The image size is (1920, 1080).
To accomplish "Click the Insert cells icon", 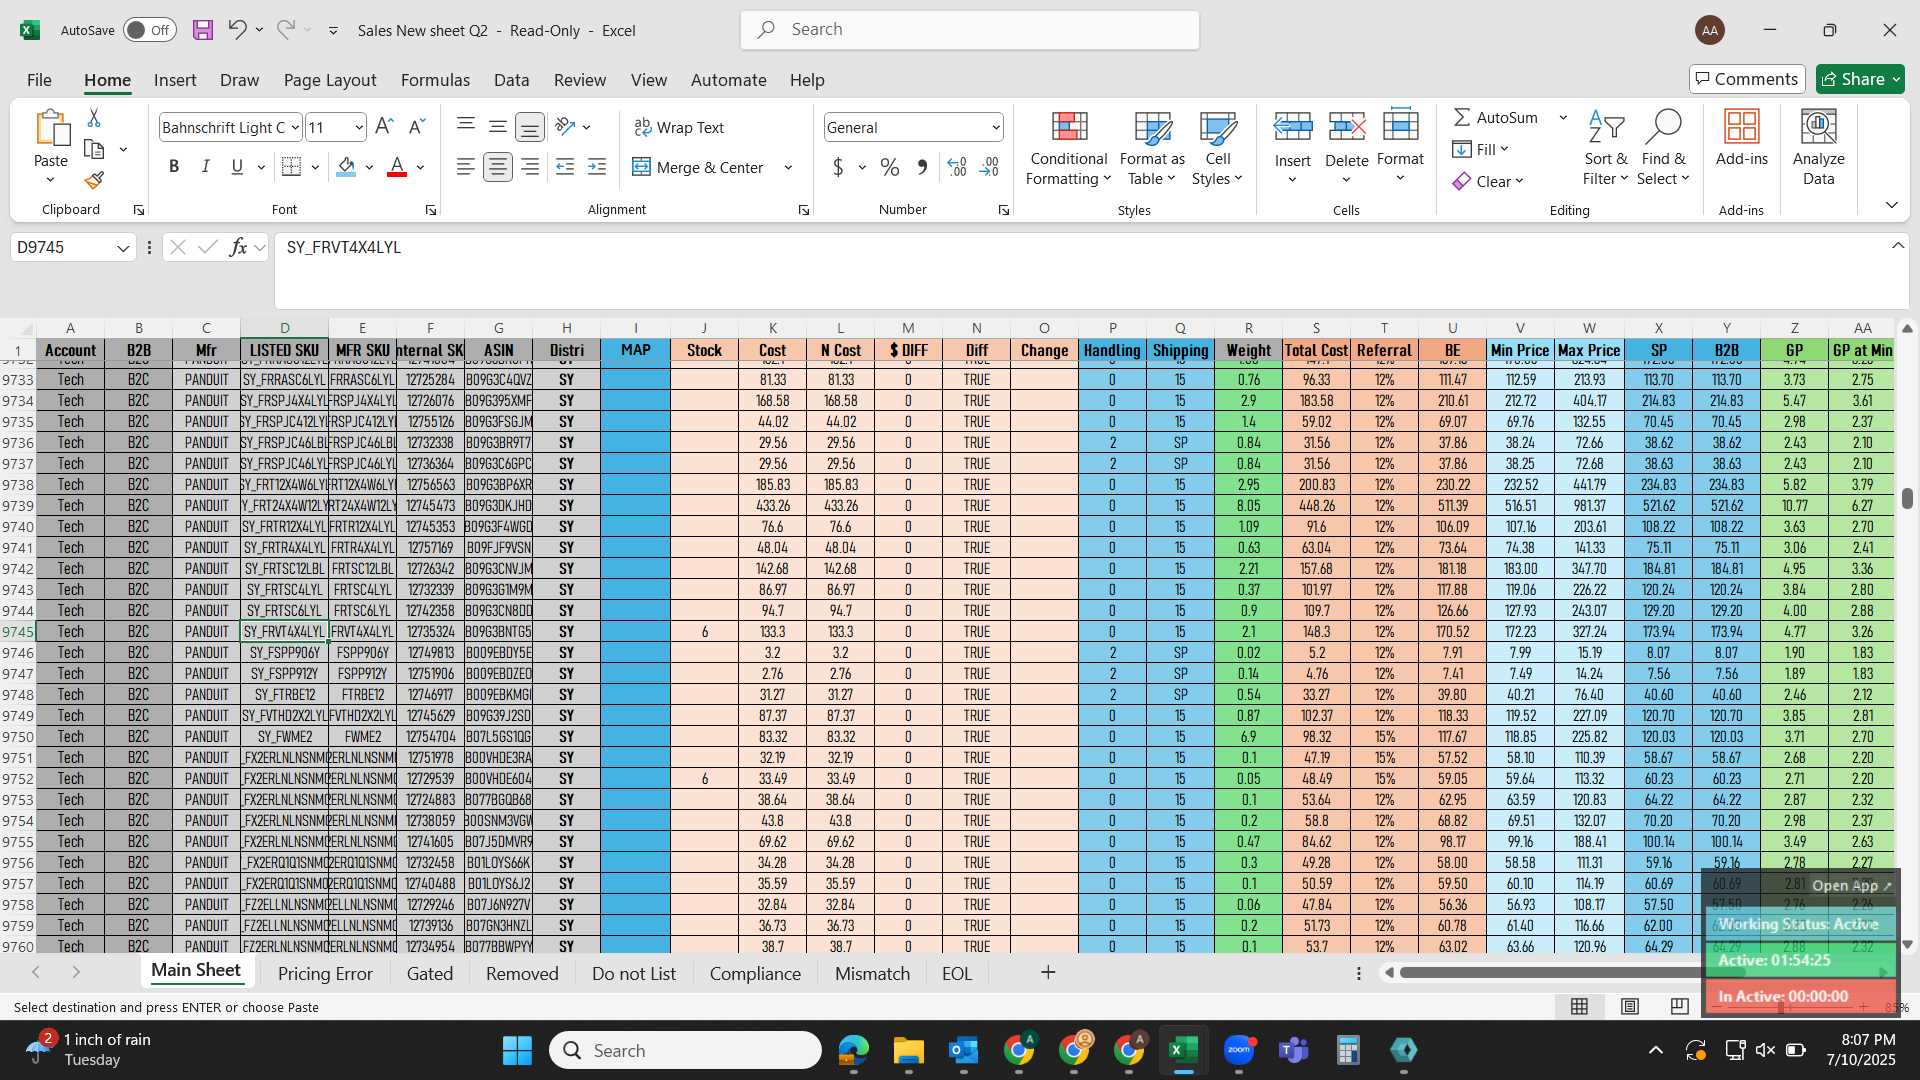I will [x=1292, y=127].
